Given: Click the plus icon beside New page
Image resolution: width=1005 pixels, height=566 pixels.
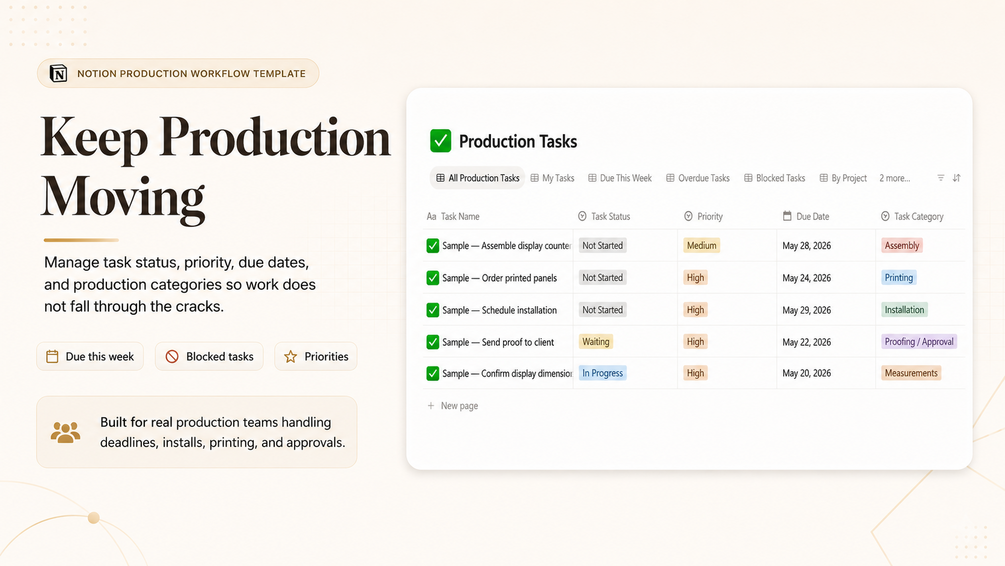Looking at the screenshot, I should pos(431,406).
